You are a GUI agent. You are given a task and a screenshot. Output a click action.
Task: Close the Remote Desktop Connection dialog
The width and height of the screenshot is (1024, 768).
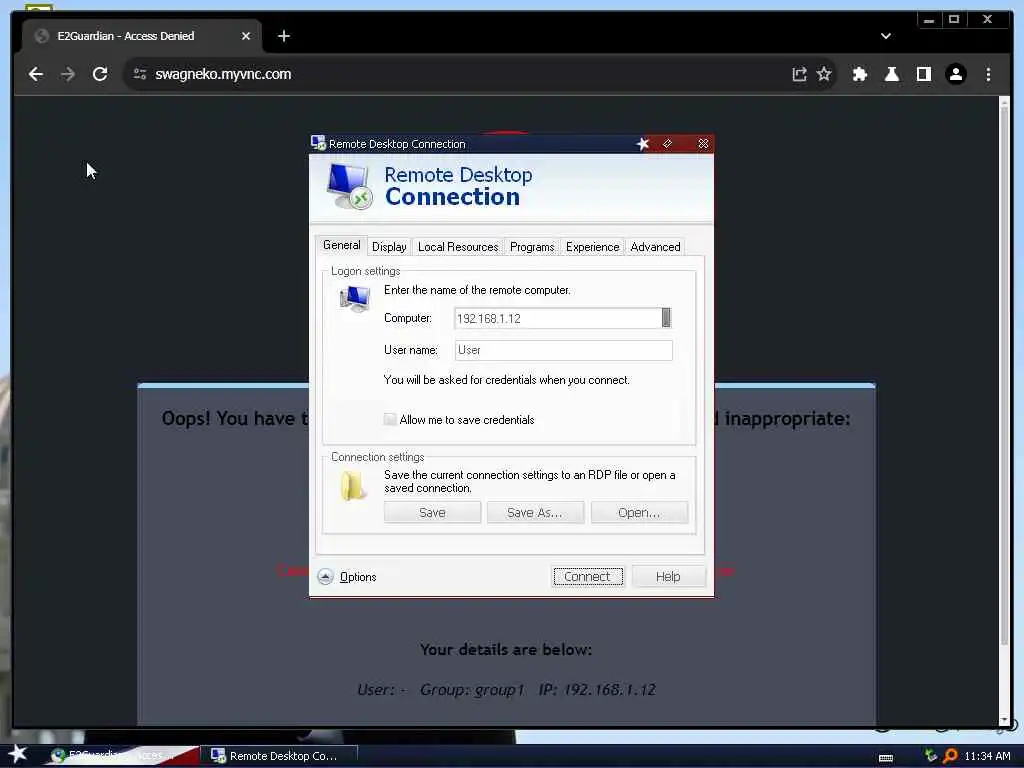click(x=703, y=144)
